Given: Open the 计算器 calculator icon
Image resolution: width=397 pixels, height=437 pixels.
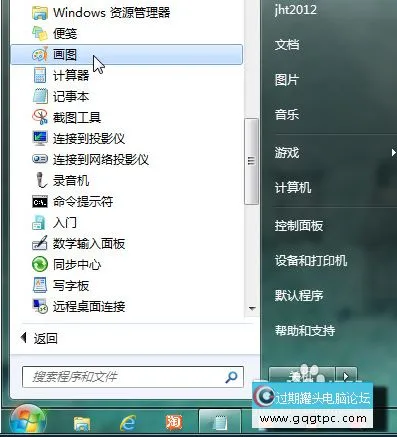Looking at the screenshot, I should pos(40,75).
